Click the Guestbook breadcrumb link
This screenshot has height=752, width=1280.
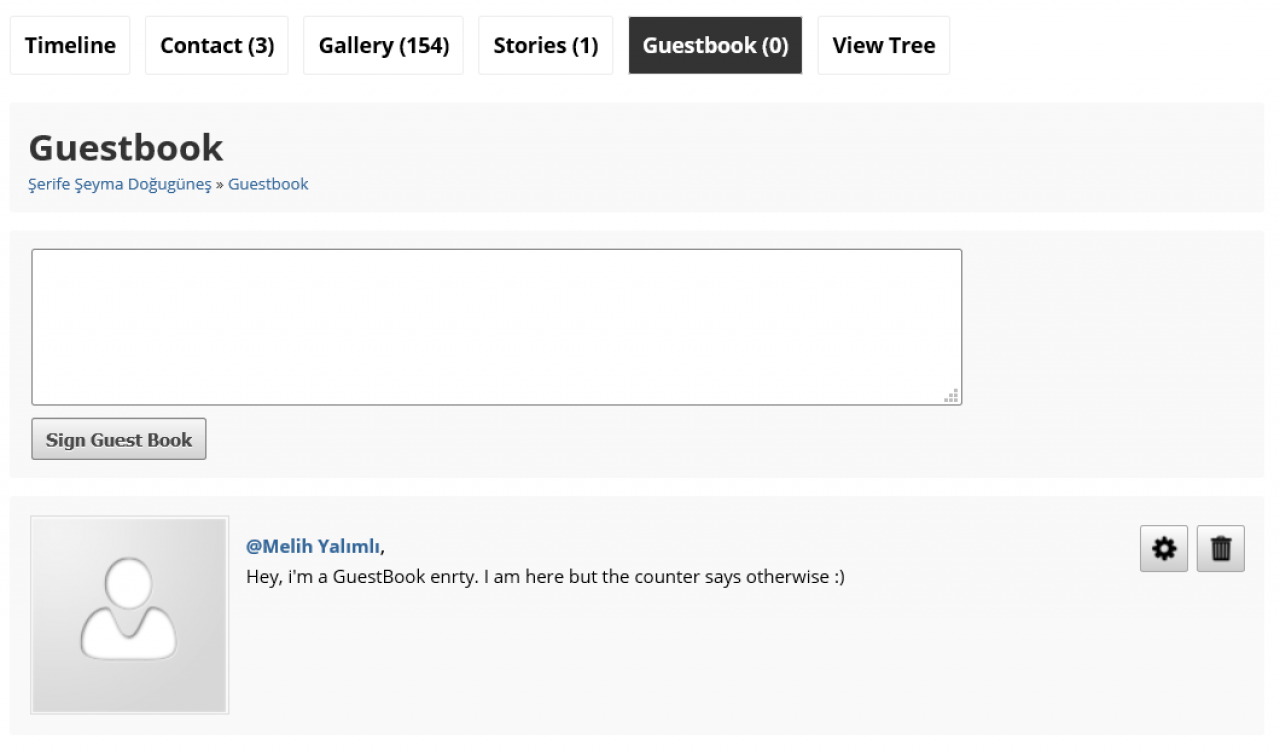coord(268,184)
